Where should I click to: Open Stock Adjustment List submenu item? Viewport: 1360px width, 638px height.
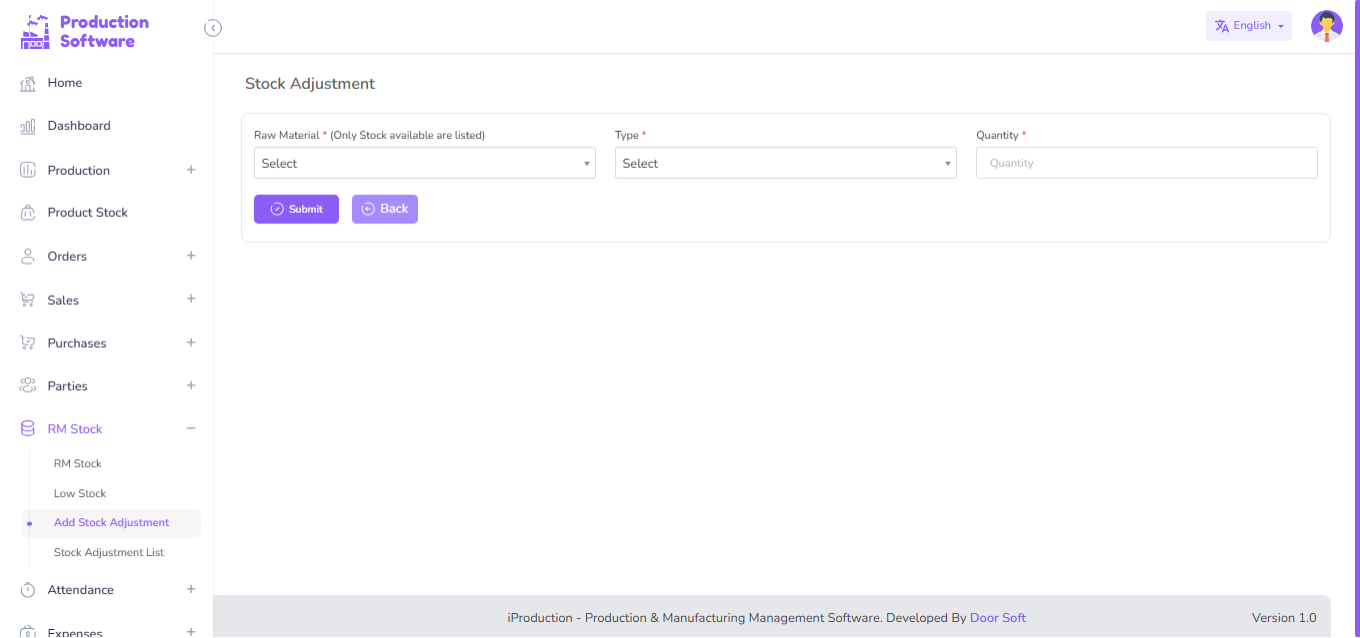coord(109,552)
